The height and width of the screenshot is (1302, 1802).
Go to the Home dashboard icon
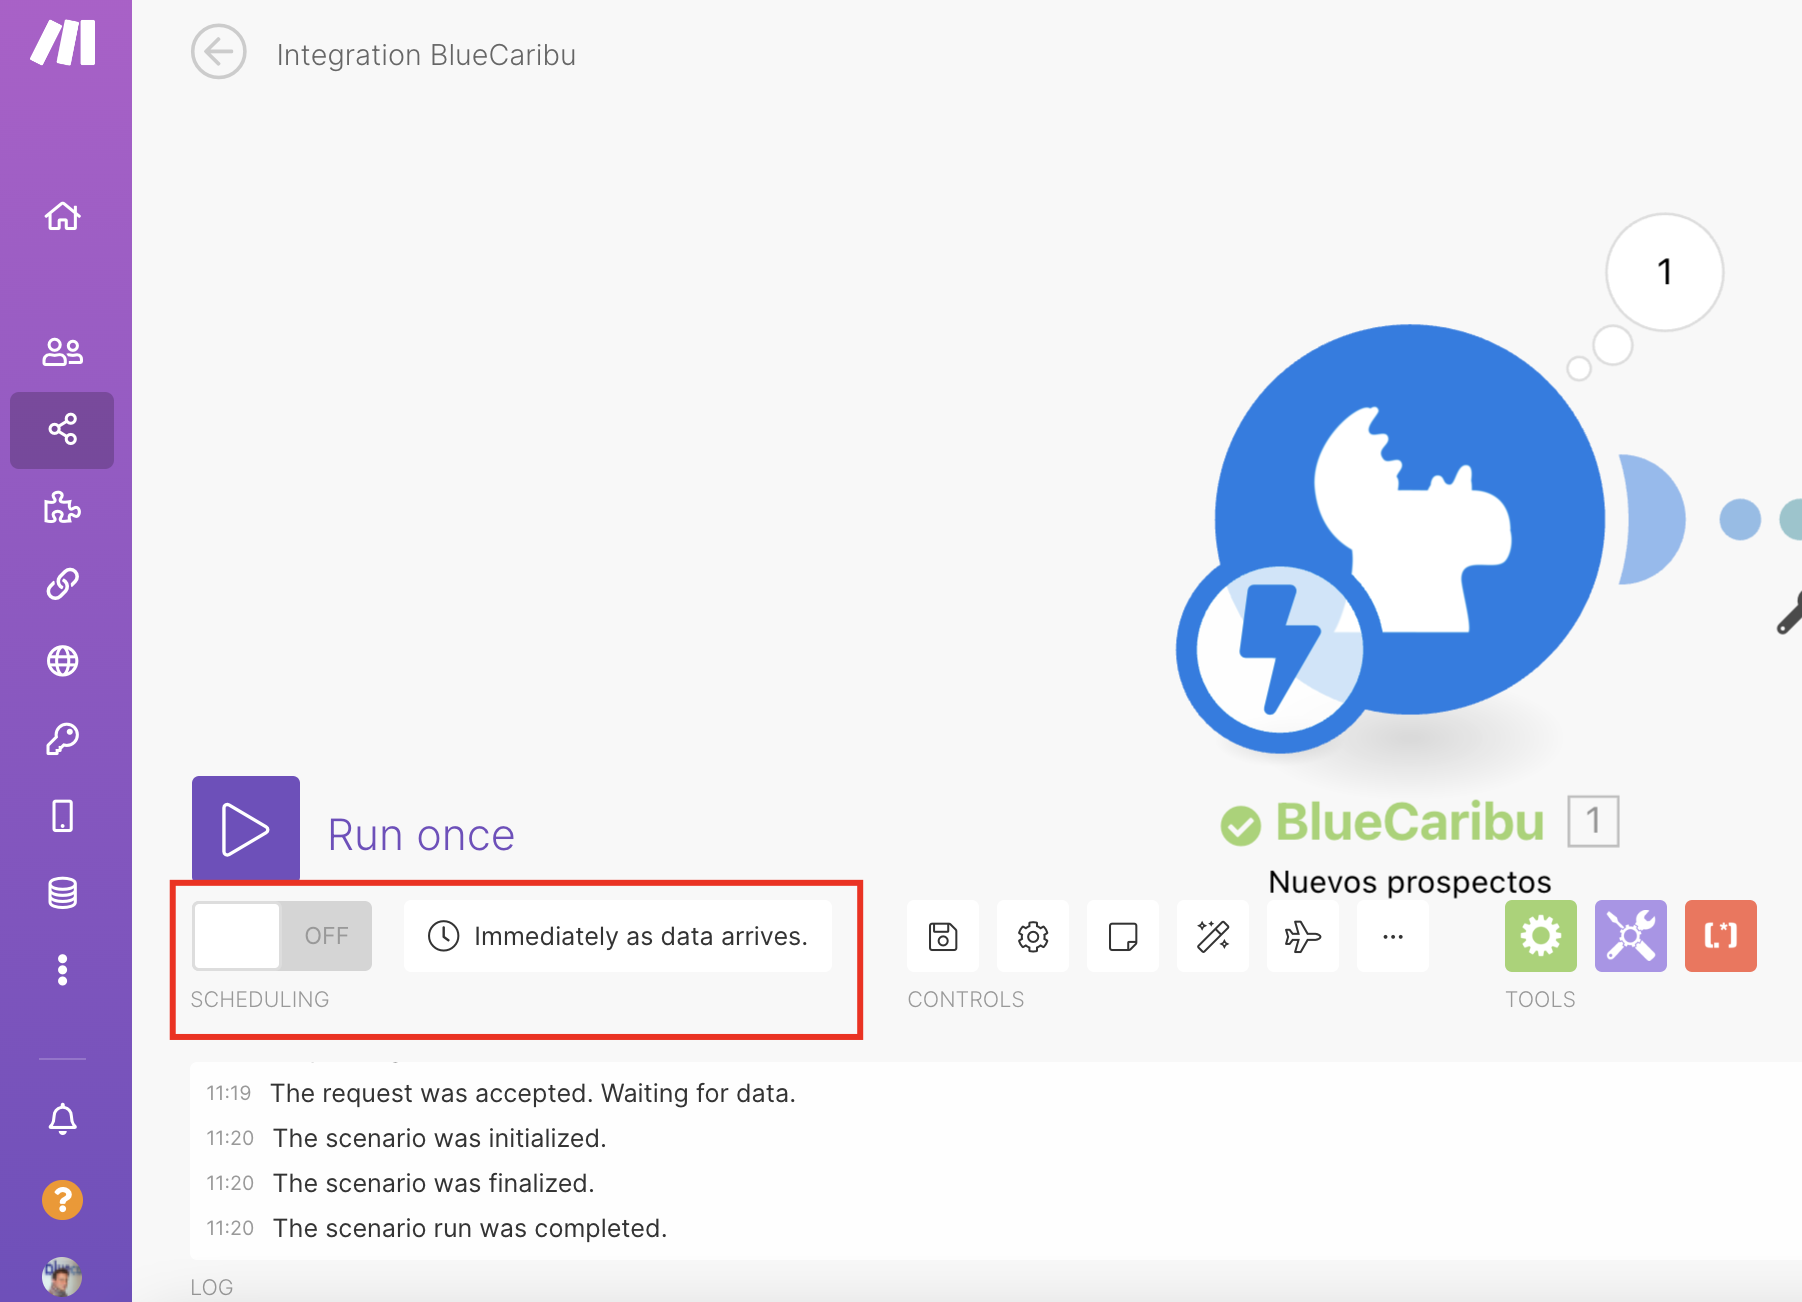(62, 216)
